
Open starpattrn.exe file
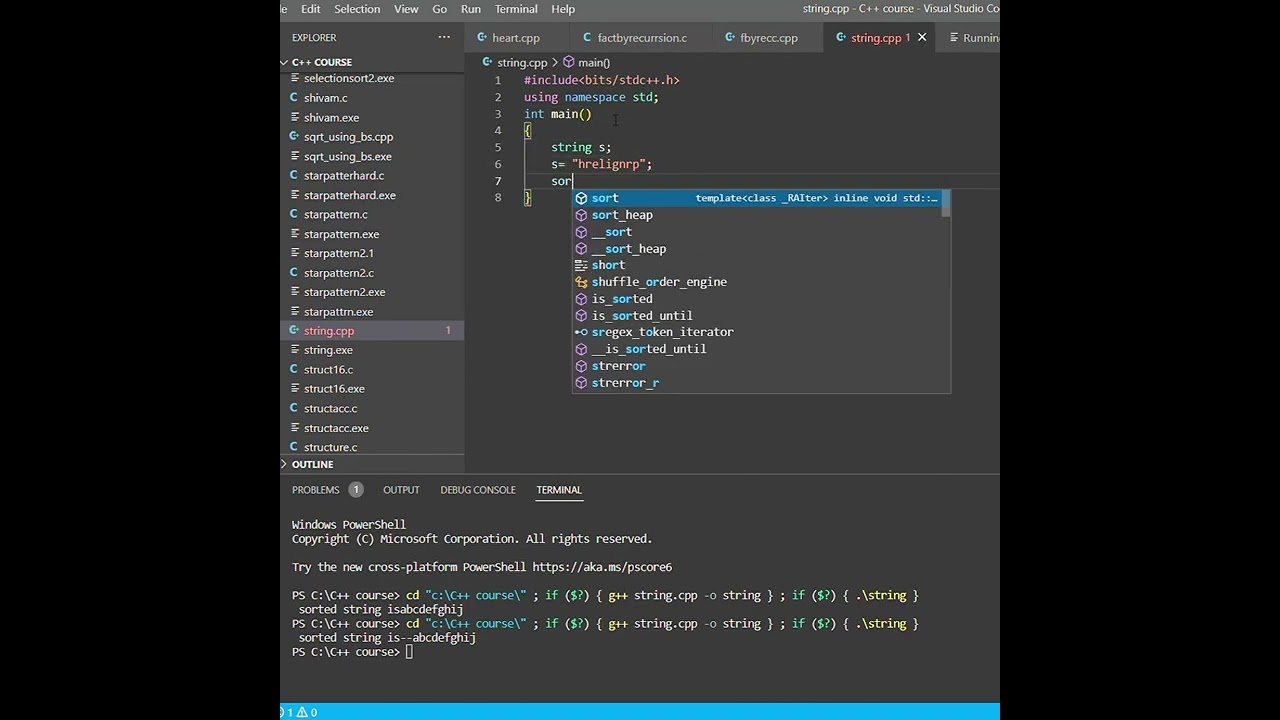point(338,312)
